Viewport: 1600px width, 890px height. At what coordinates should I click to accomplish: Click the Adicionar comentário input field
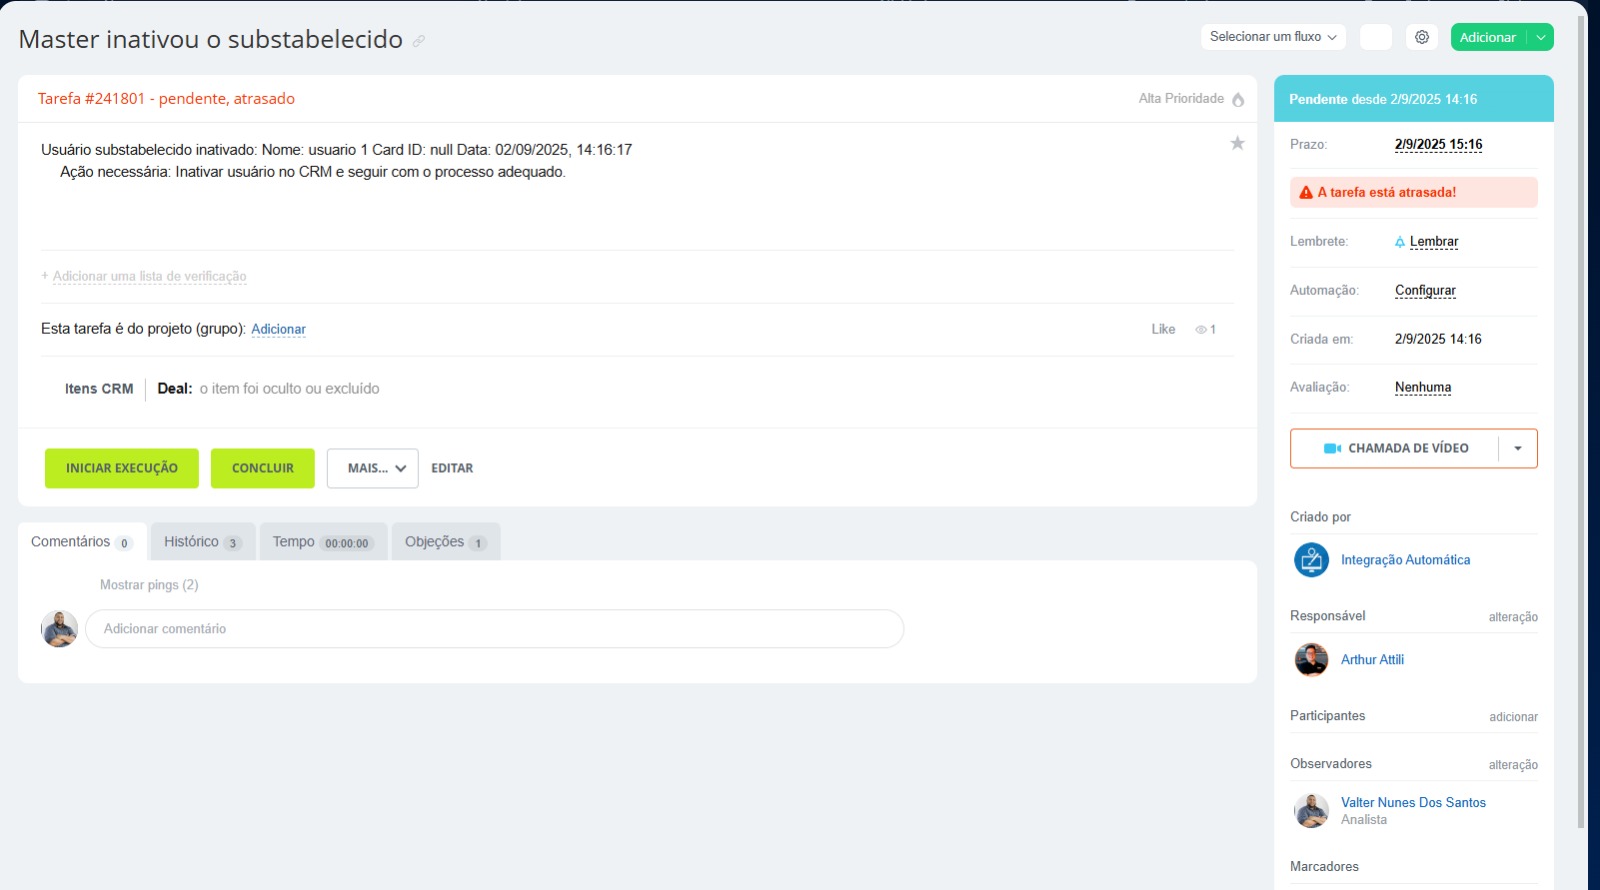[494, 629]
